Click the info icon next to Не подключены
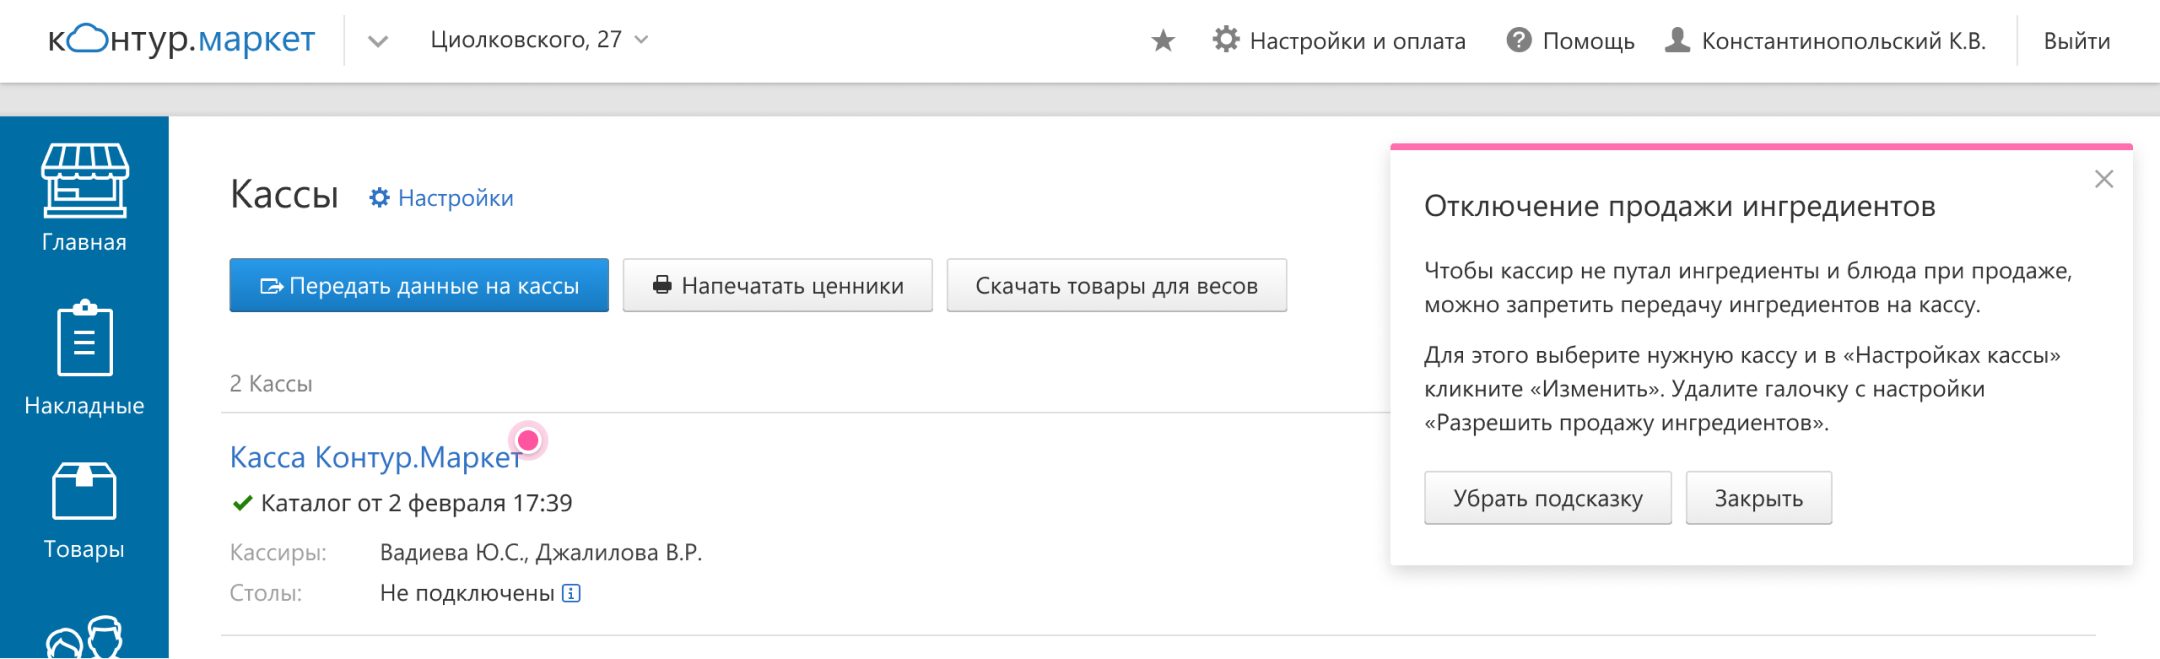Screen dimensions: 2160x659 [x=571, y=593]
